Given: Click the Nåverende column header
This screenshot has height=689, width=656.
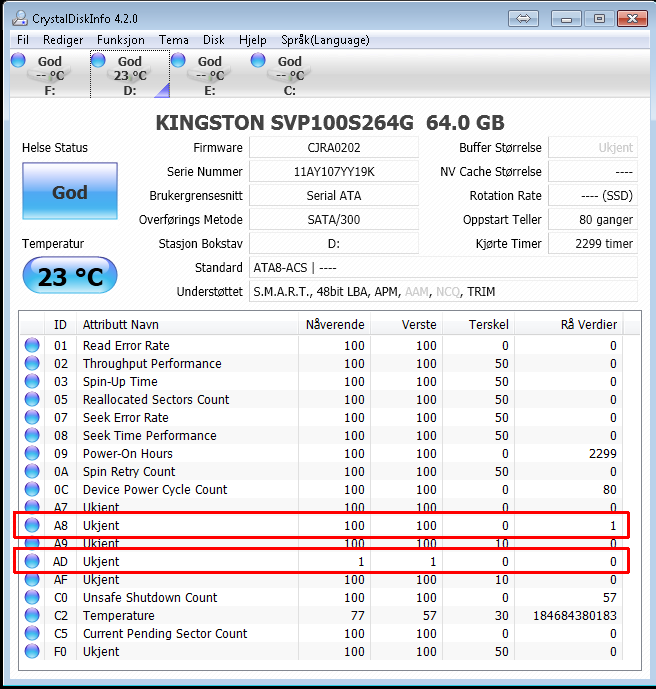Looking at the screenshot, I should 334,324.
